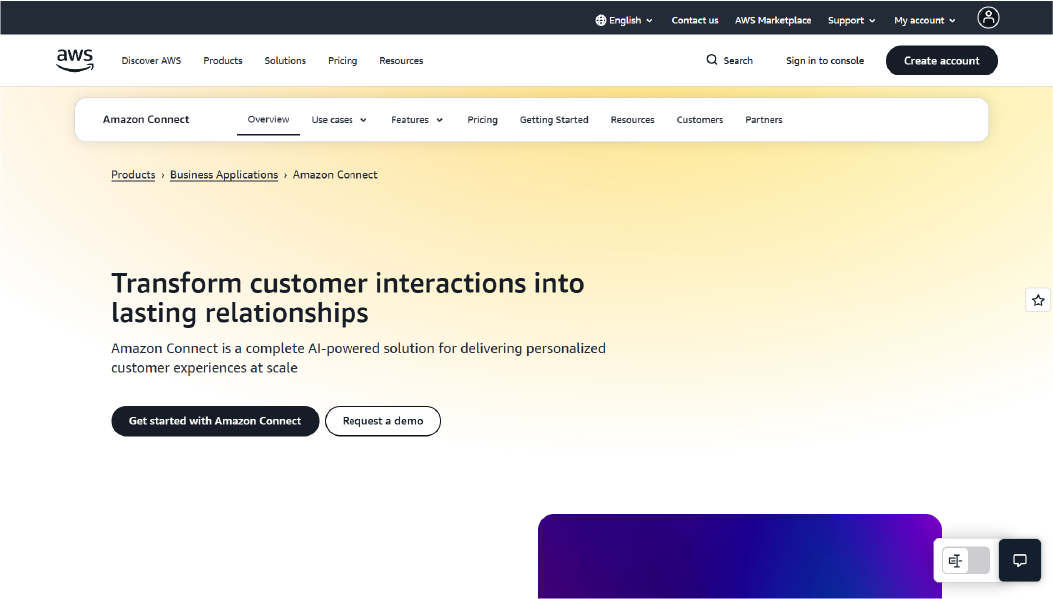Screen dimensions: 1053x599
Task: Open the Business Applications breadcrumb link
Action: (x=224, y=174)
